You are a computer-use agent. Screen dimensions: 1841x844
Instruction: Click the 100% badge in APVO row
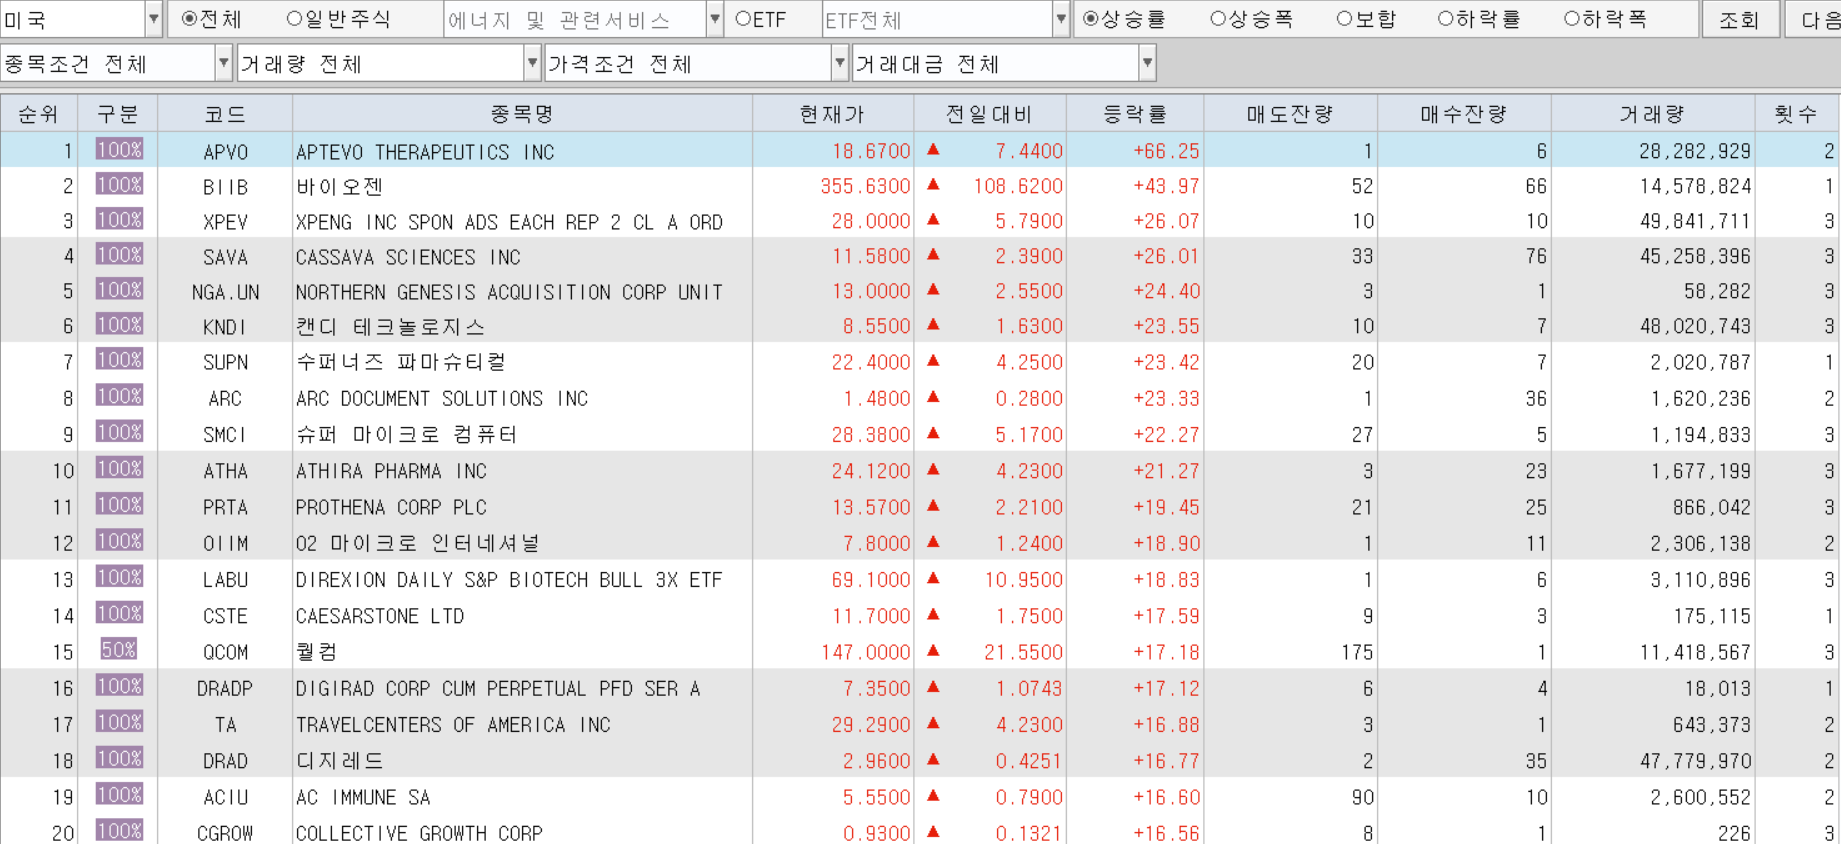(119, 150)
